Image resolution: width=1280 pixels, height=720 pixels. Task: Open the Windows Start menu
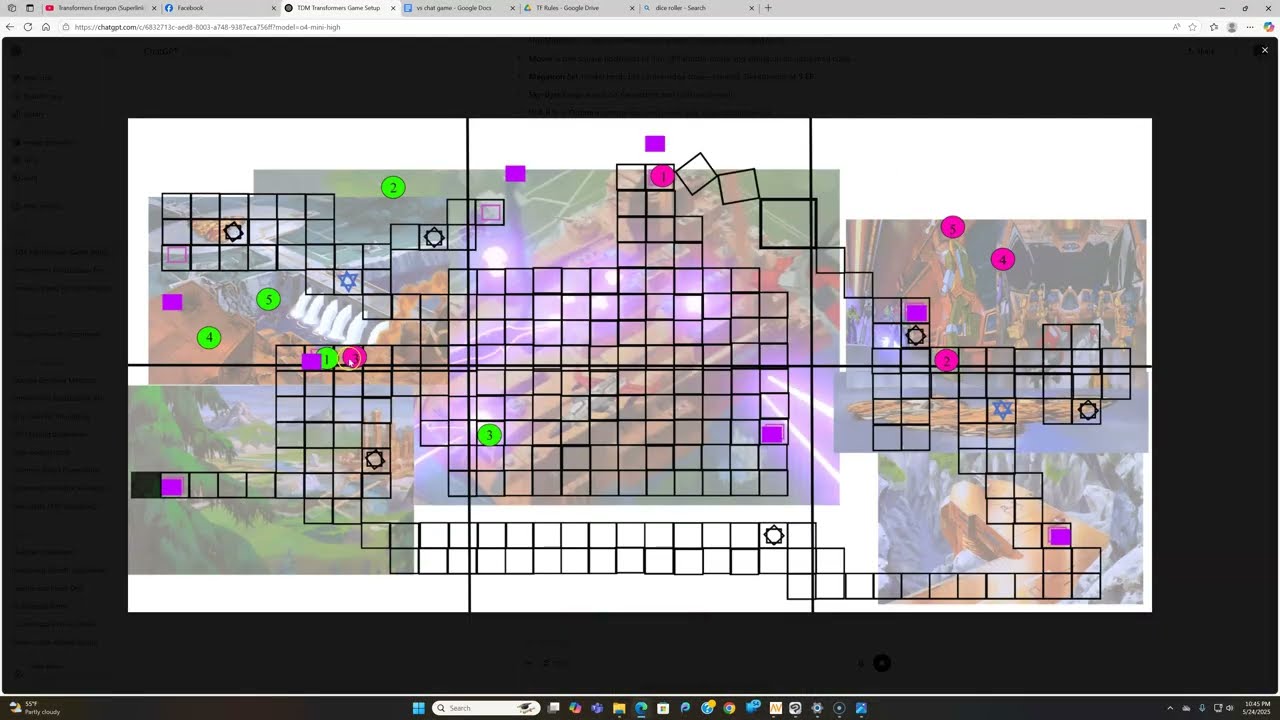419,708
